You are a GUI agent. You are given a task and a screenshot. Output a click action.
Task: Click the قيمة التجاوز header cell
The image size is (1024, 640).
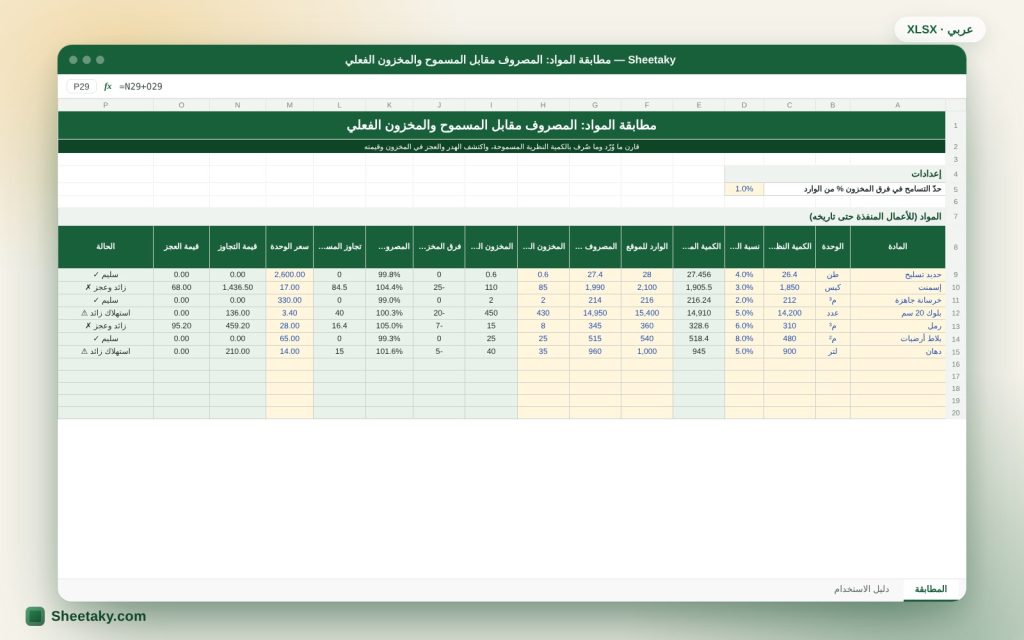(x=238, y=247)
